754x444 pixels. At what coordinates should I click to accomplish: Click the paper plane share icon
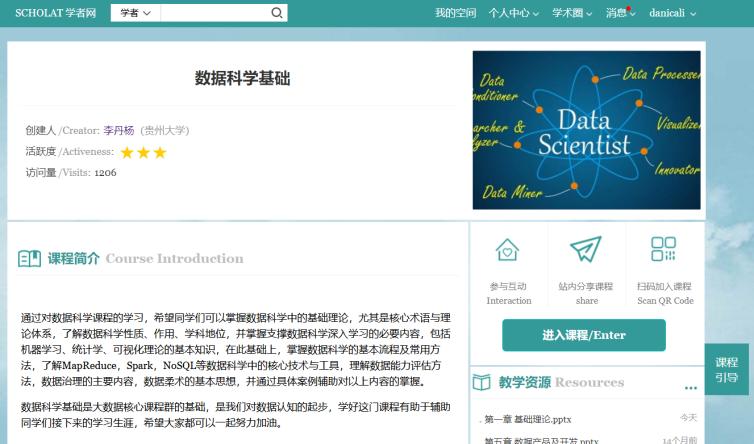(585, 249)
